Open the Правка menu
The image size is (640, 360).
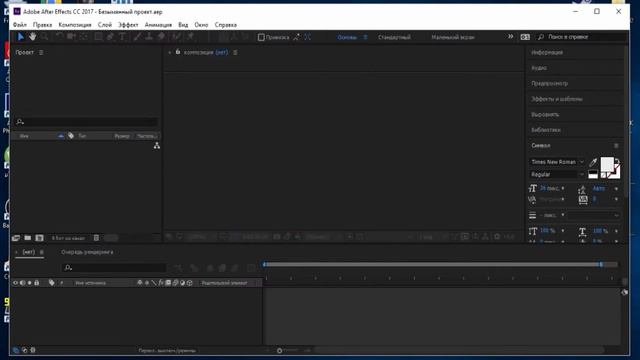click(42, 25)
